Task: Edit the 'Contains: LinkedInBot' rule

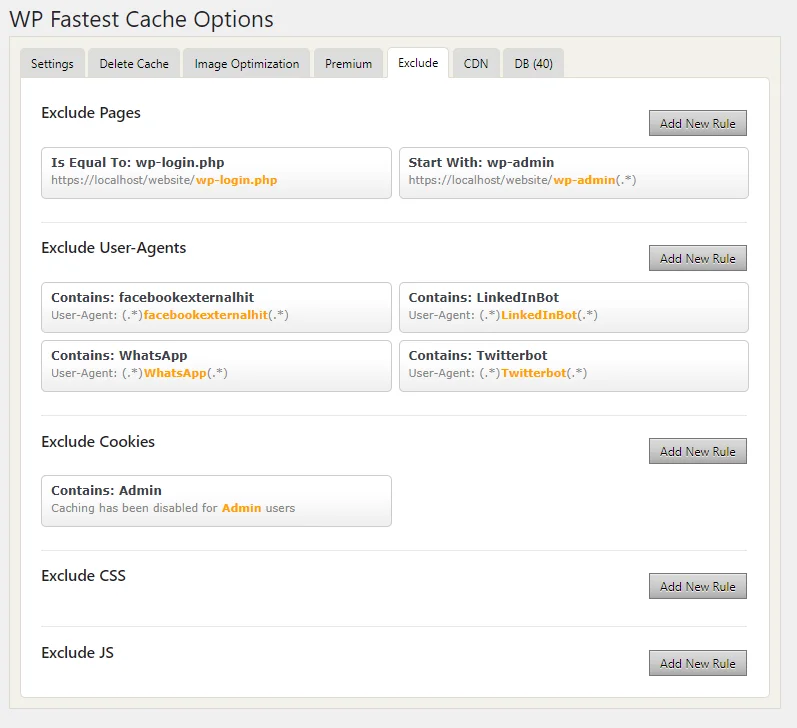Action: 574,308
